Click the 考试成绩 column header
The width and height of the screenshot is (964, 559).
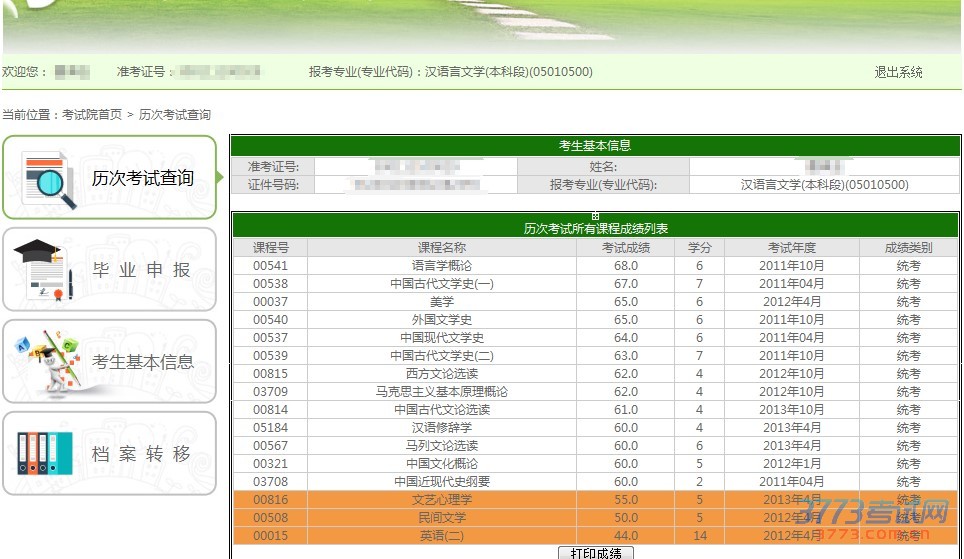(x=625, y=247)
